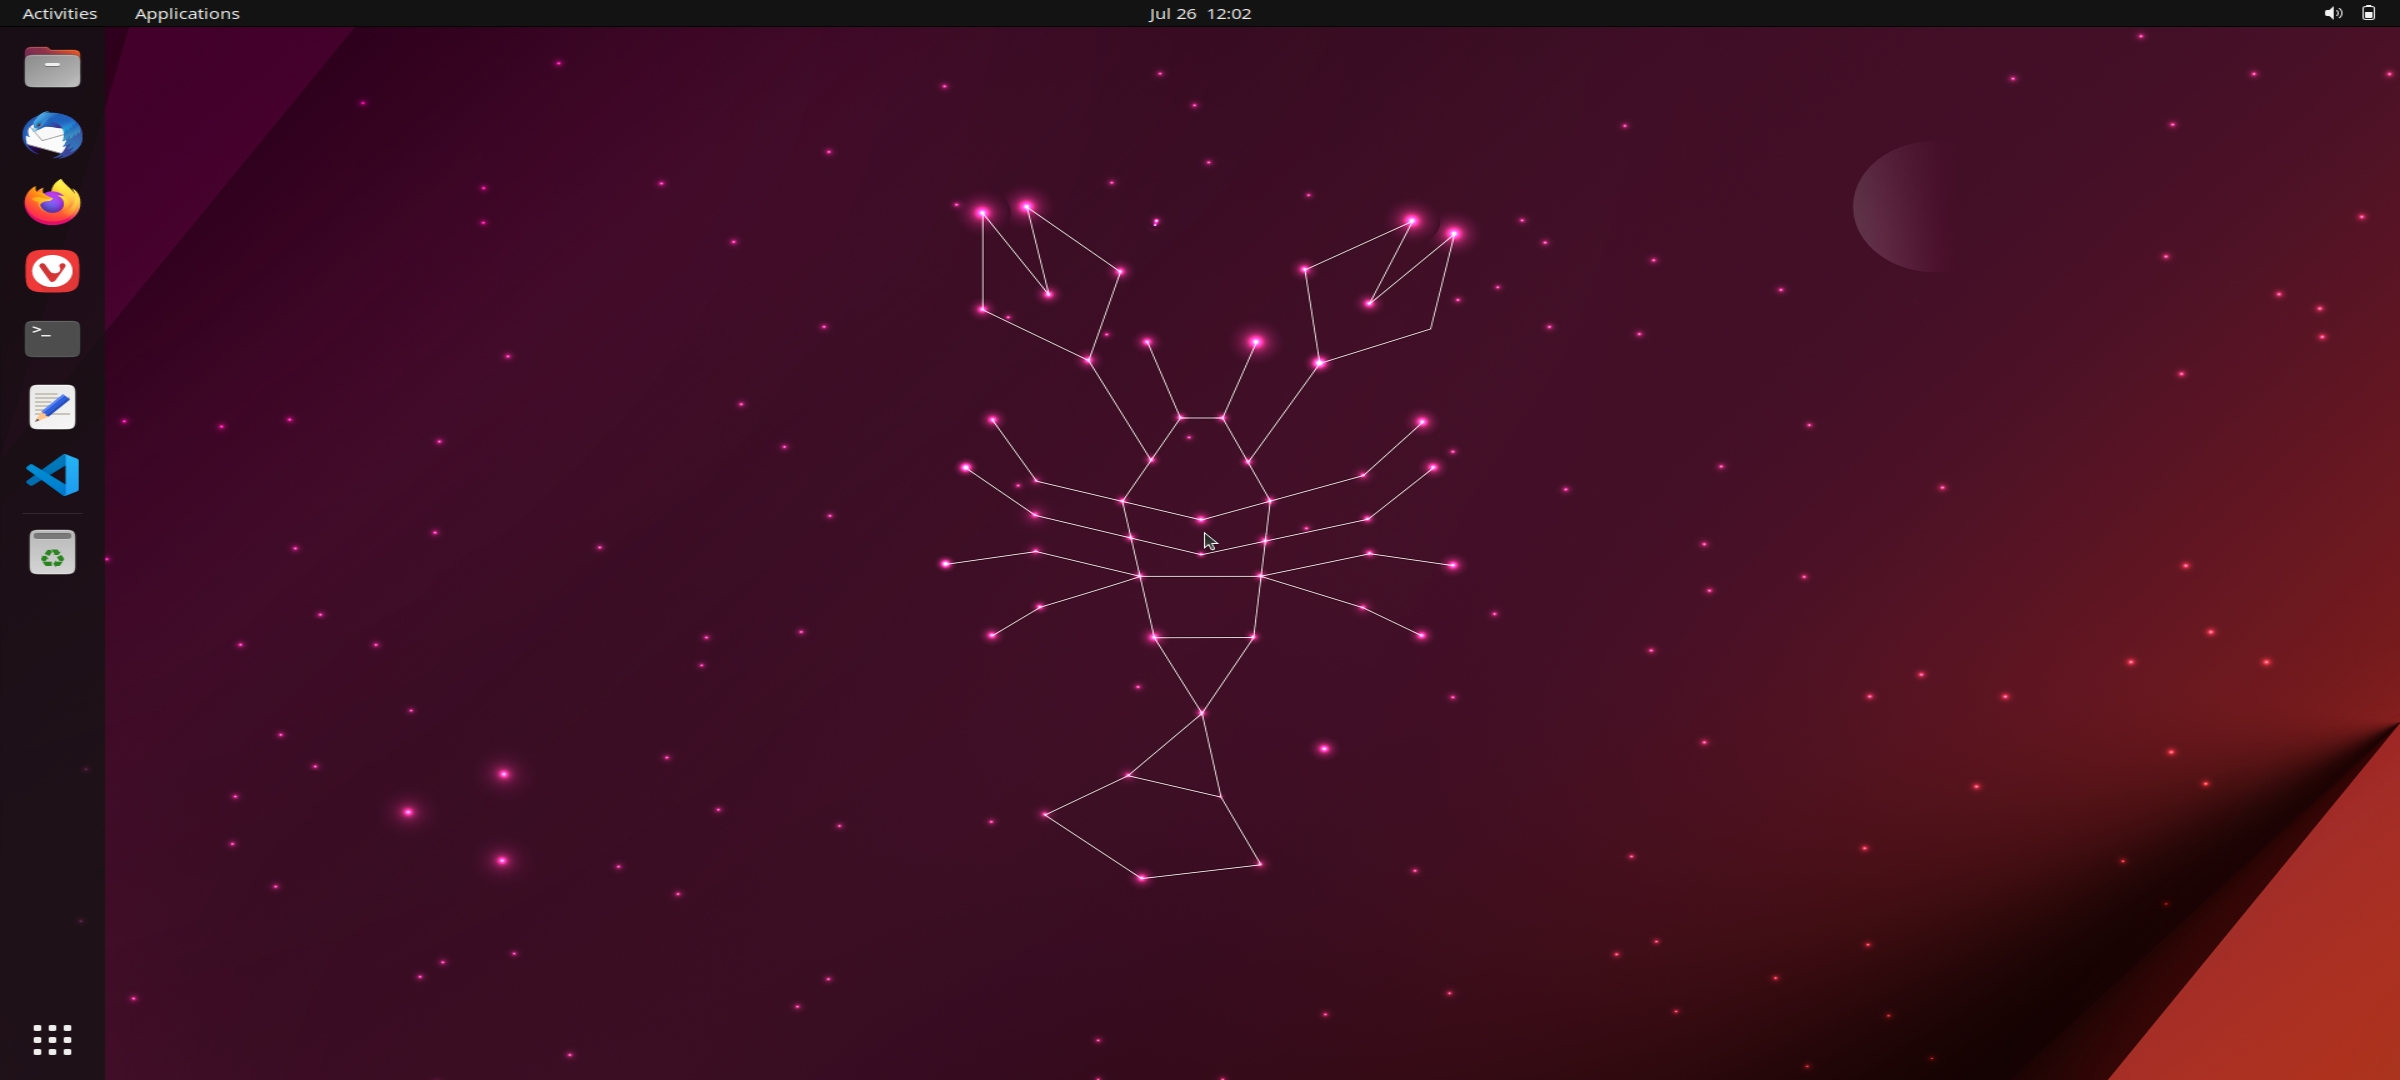Launch the Vivaldi browser
This screenshot has width=2400, height=1080.
pos(52,271)
